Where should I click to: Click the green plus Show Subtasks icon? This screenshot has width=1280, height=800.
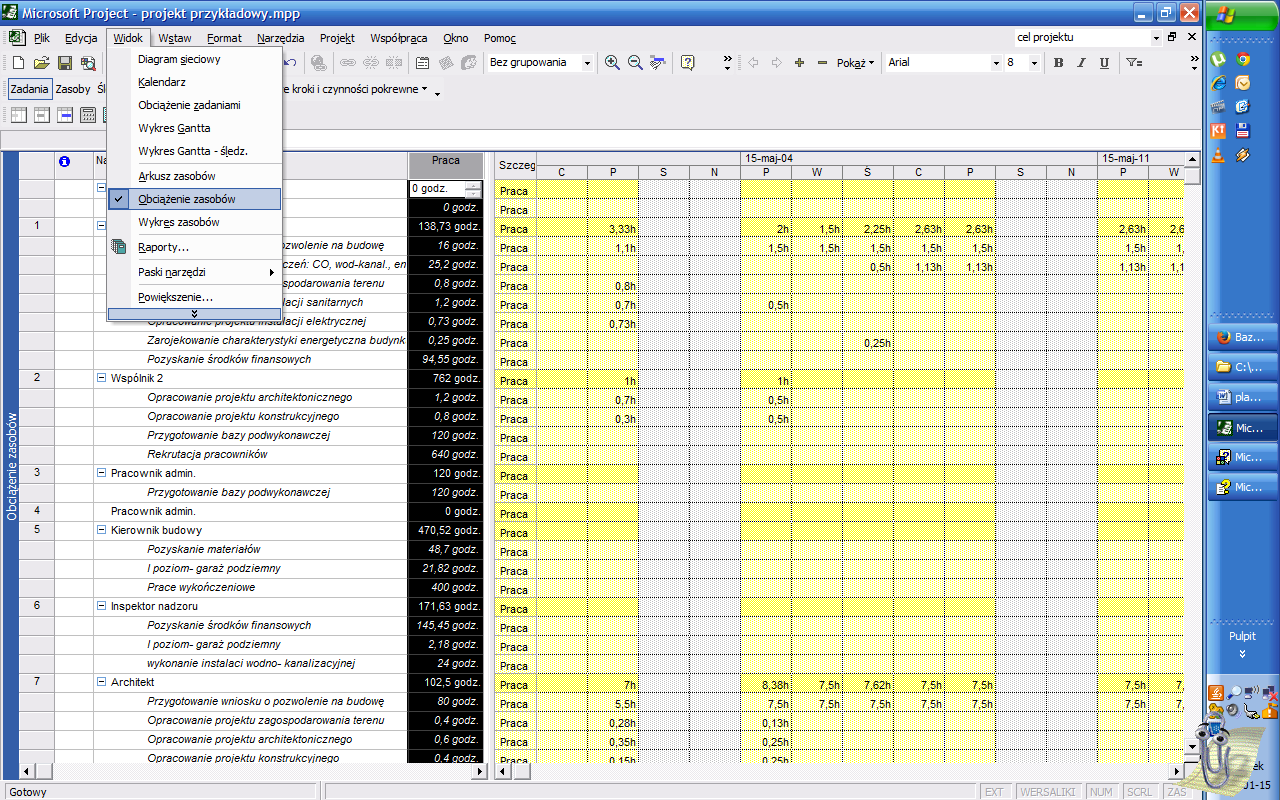(799, 63)
